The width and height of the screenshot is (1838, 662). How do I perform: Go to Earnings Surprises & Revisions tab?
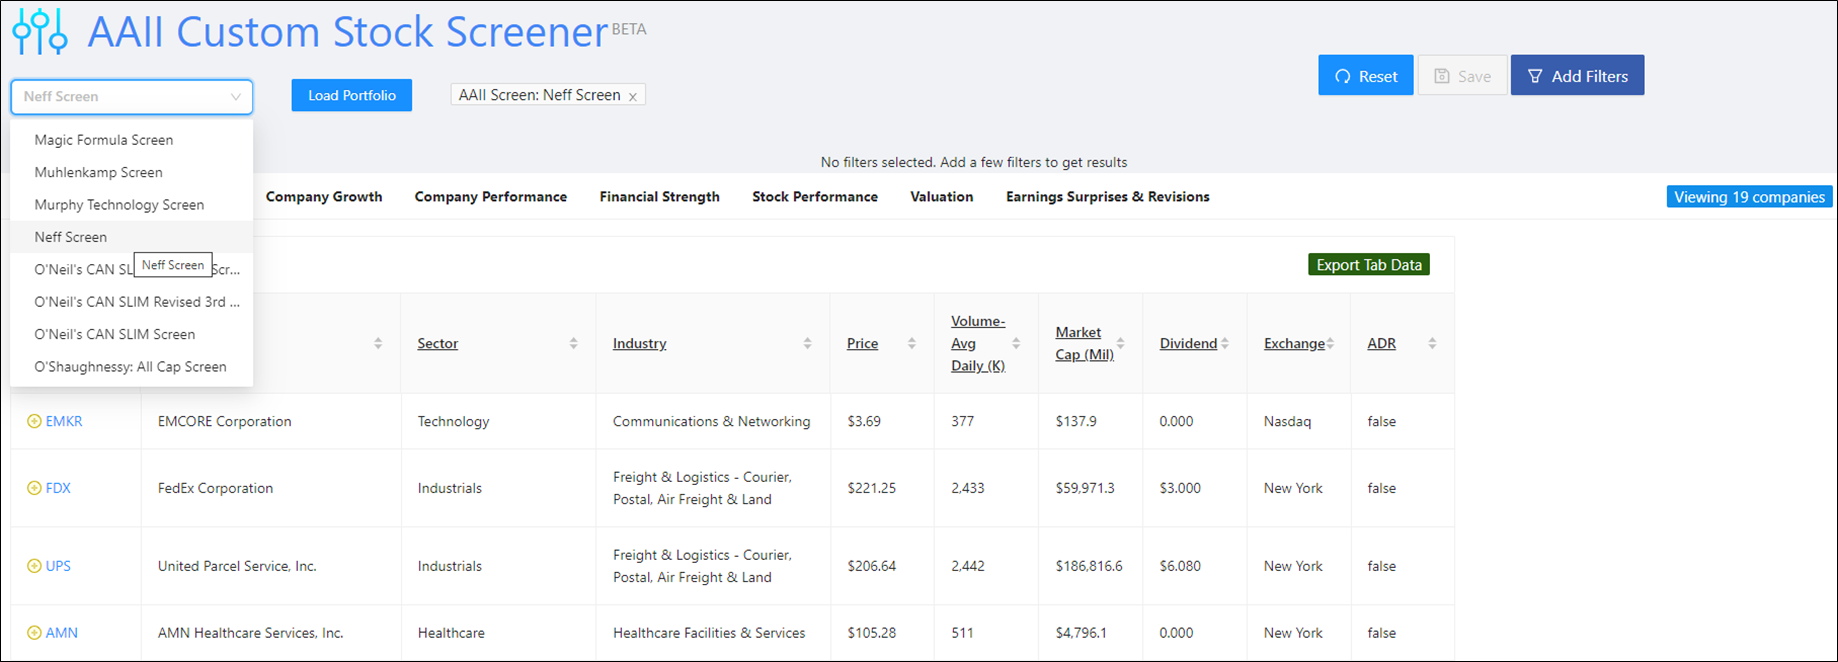[x=1107, y=197]
